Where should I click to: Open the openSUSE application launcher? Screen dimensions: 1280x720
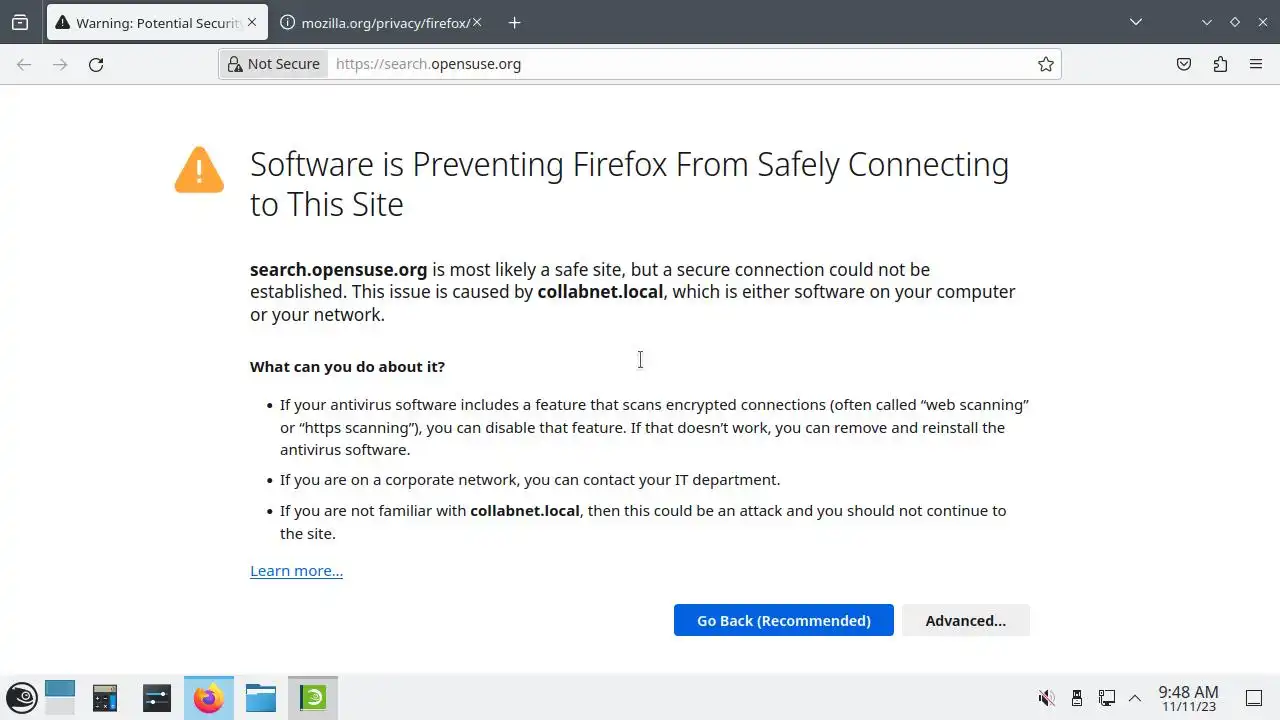pyautogui.click(x=22, y=698)
